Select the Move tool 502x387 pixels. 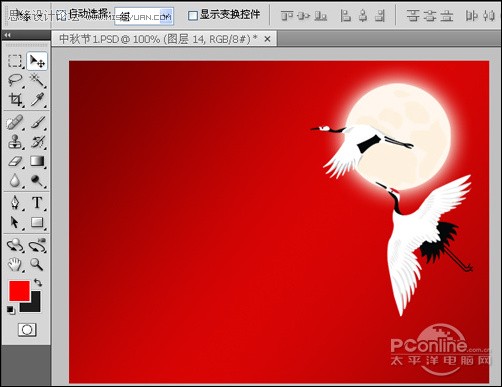[37, 61]
